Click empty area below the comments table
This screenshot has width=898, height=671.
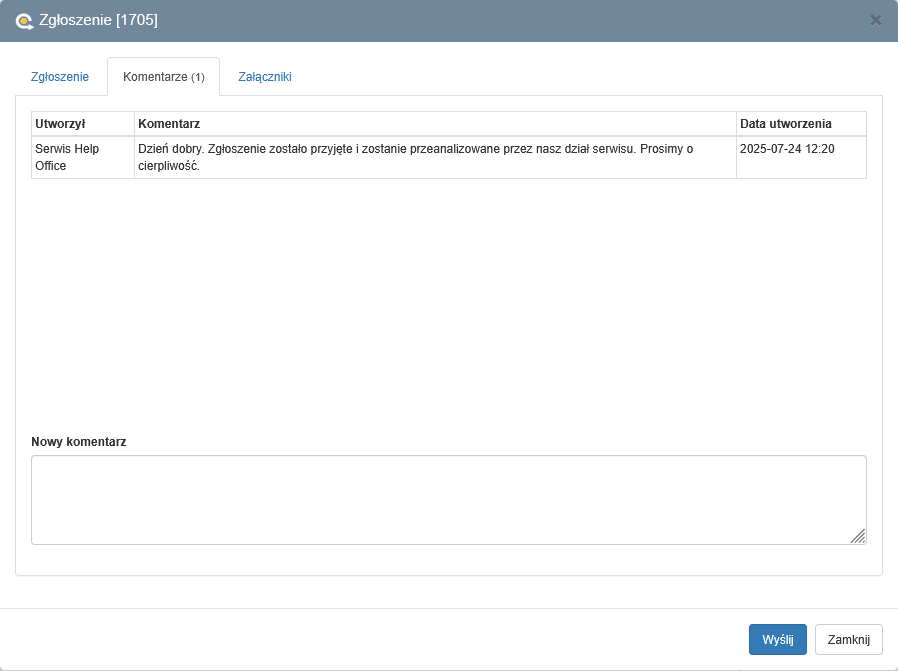448,300
